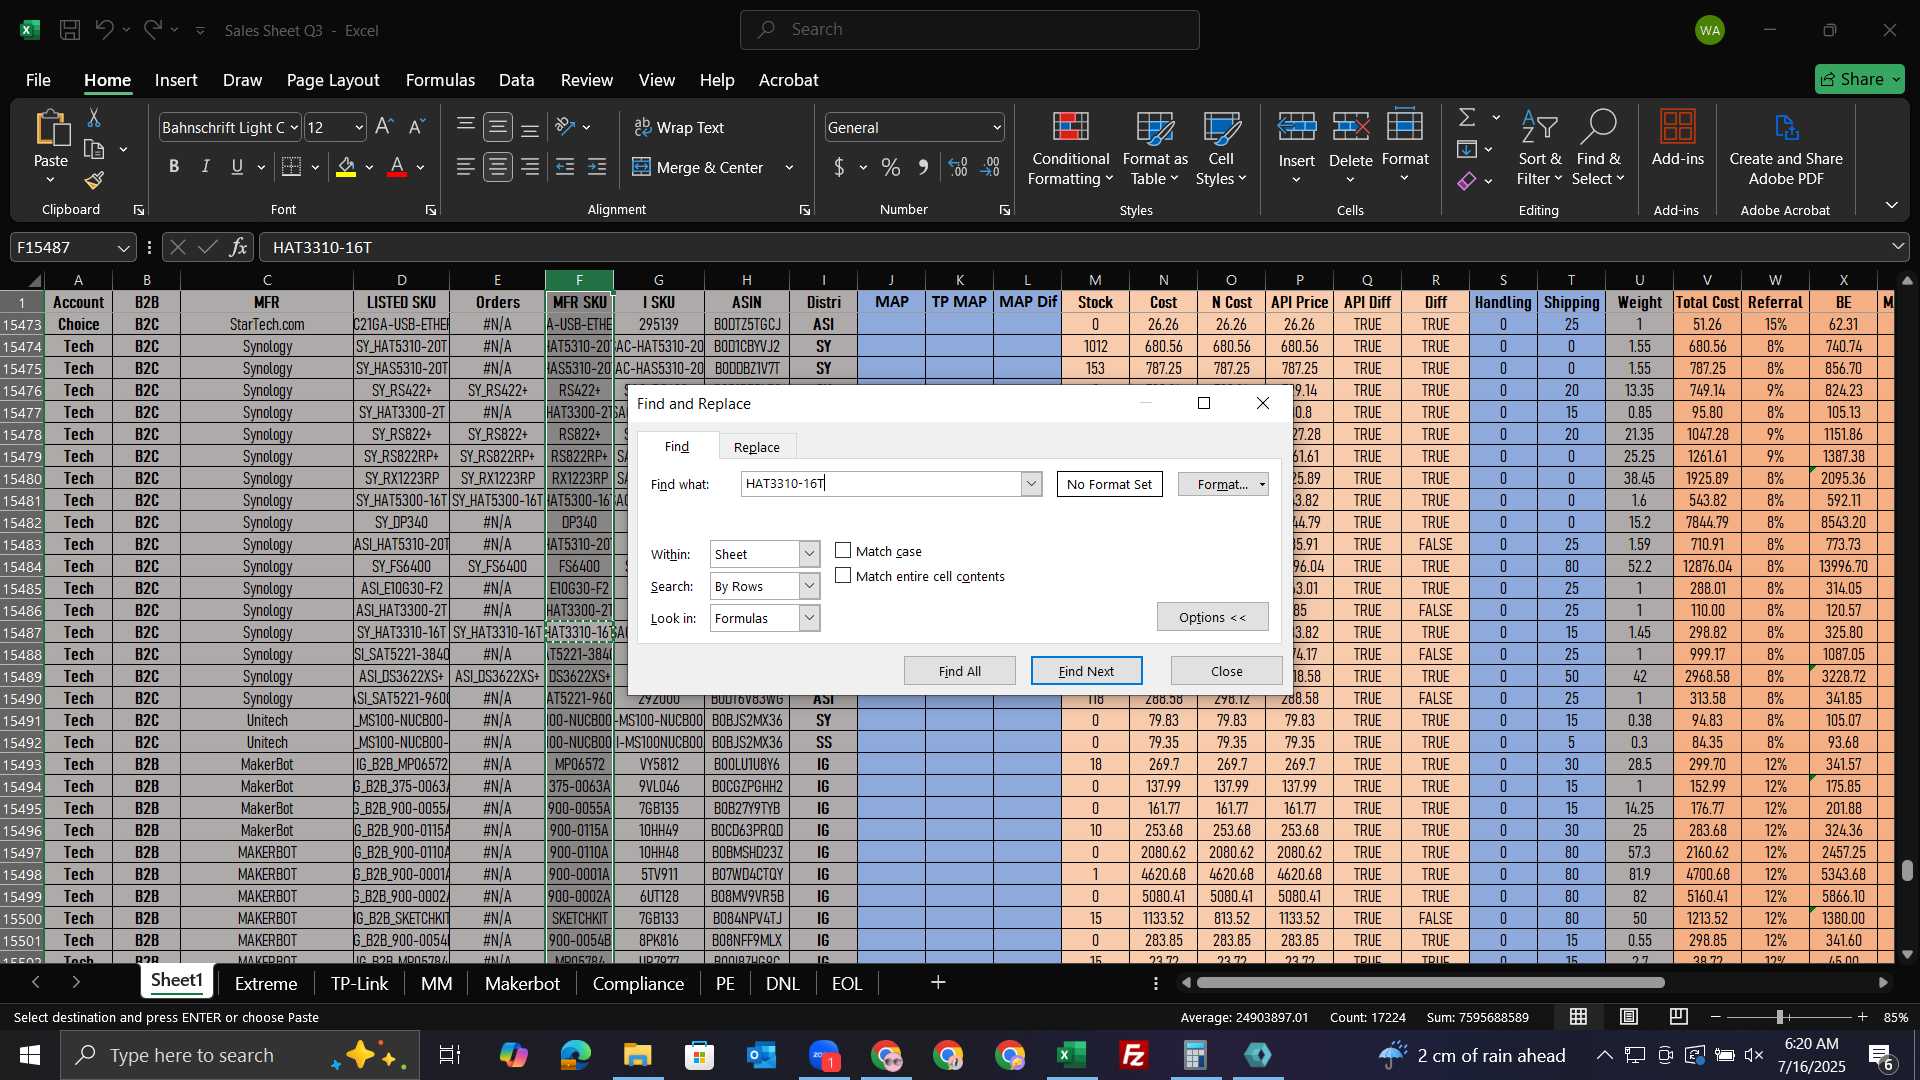
Task: Open the Within dropdown set to Sheet
Action: pyautogui.click(x=809, y=554)
